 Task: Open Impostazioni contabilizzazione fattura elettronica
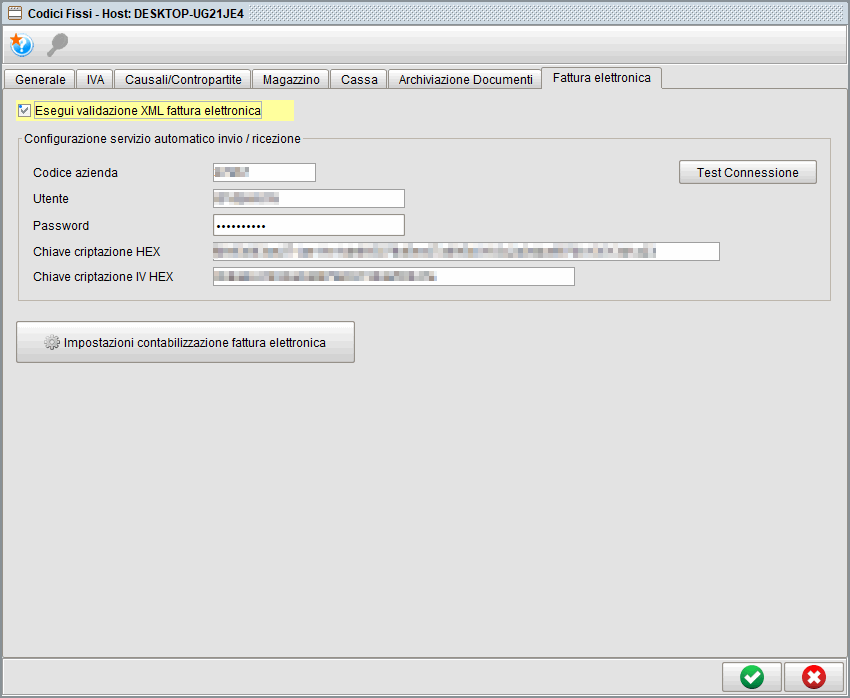tap(185, 342)
